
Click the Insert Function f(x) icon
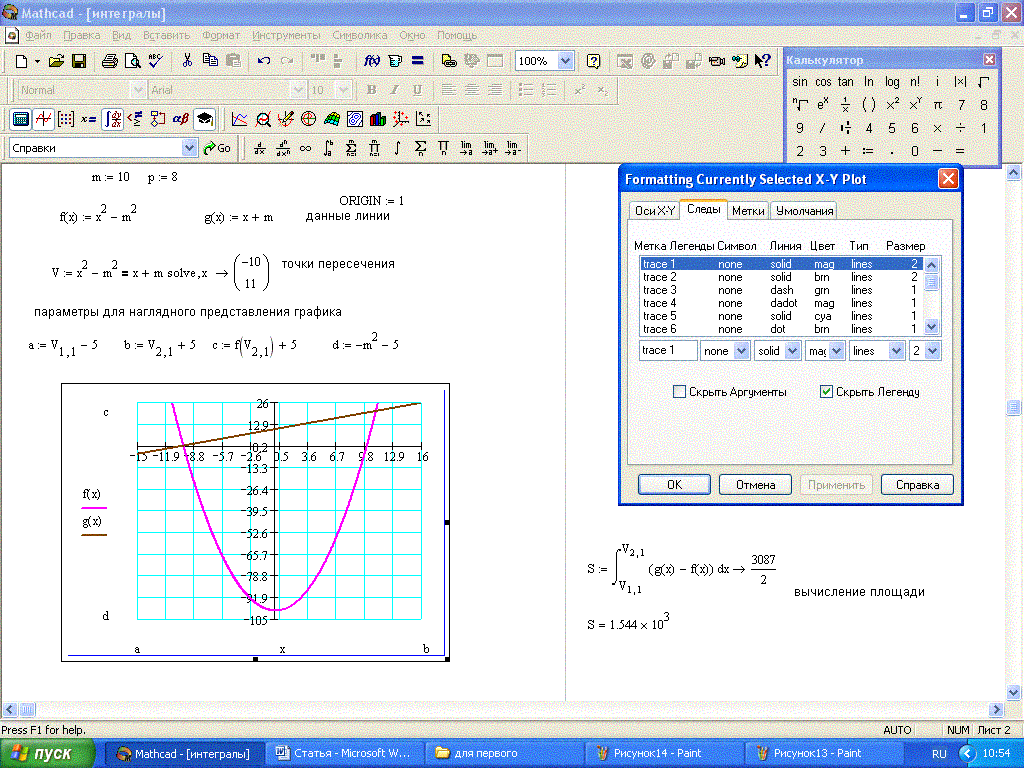(x=371, y=61)
